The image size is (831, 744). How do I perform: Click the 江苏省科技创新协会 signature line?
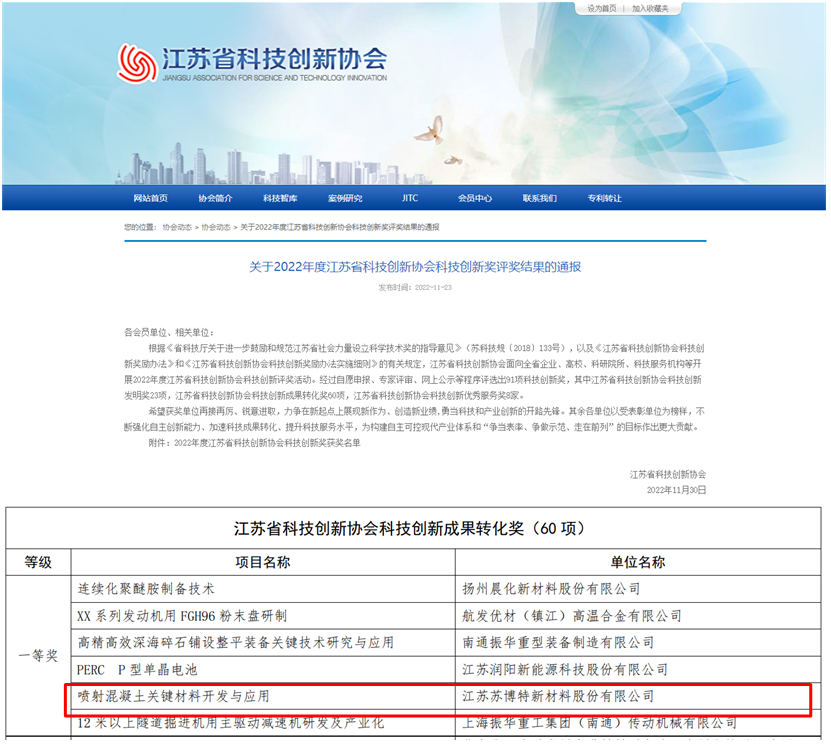668,474
